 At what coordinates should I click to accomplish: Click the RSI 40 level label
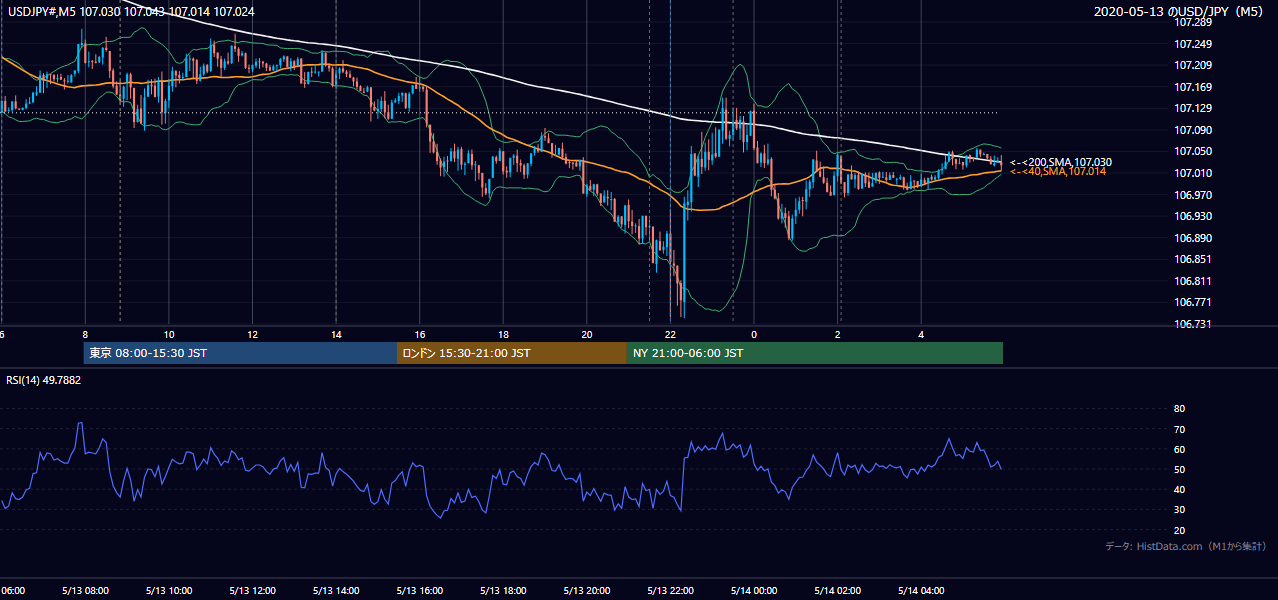tap(1179, 489)
